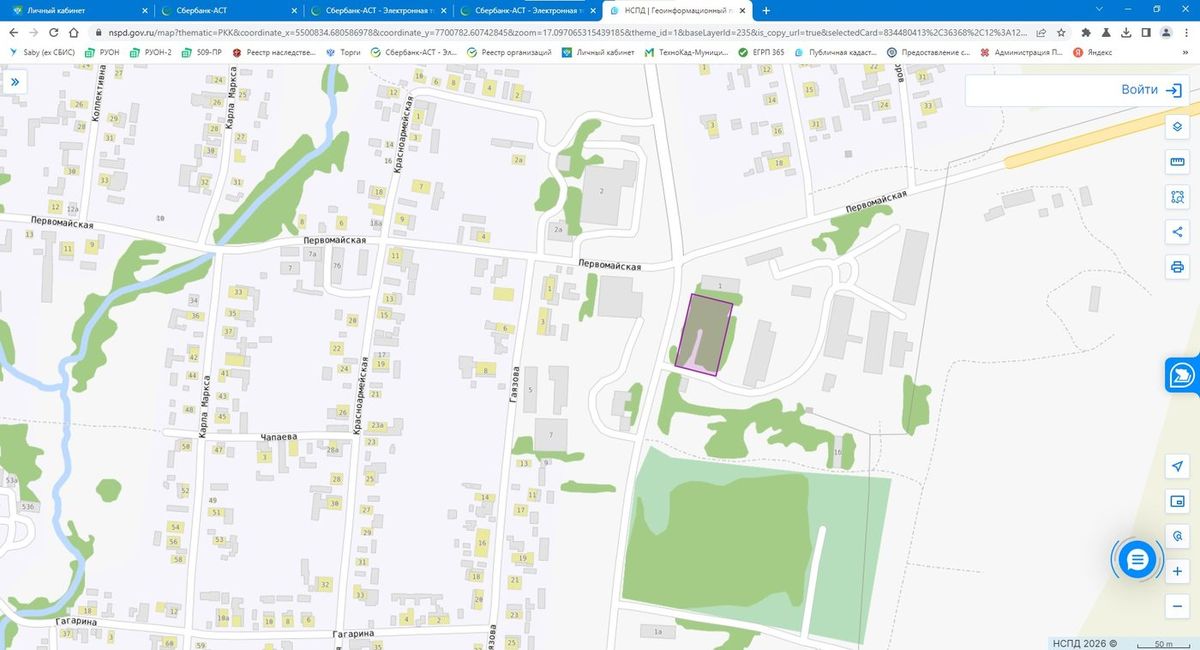Open the blue map side tab
This screenshot has height=650, width=1200.
point(1182,375)
